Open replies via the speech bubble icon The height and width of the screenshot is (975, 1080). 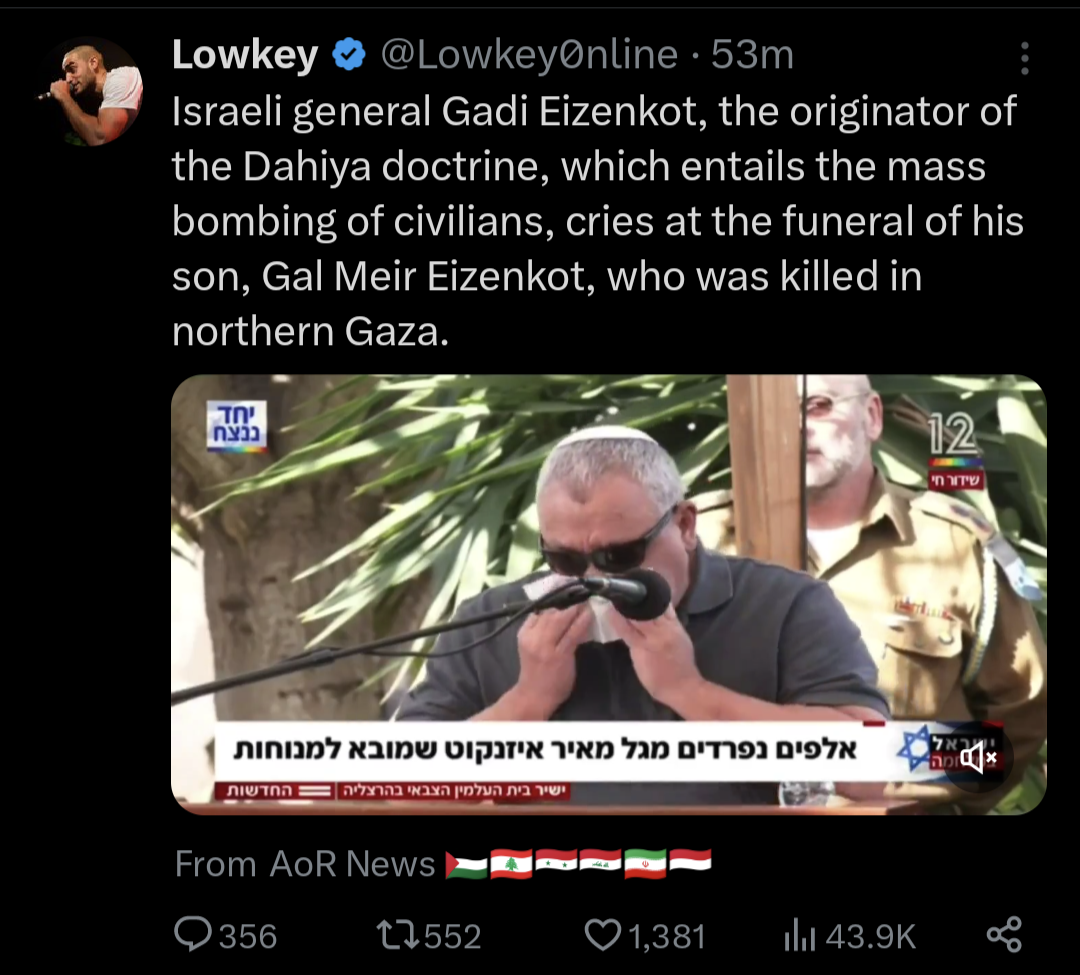click(193, 934)
